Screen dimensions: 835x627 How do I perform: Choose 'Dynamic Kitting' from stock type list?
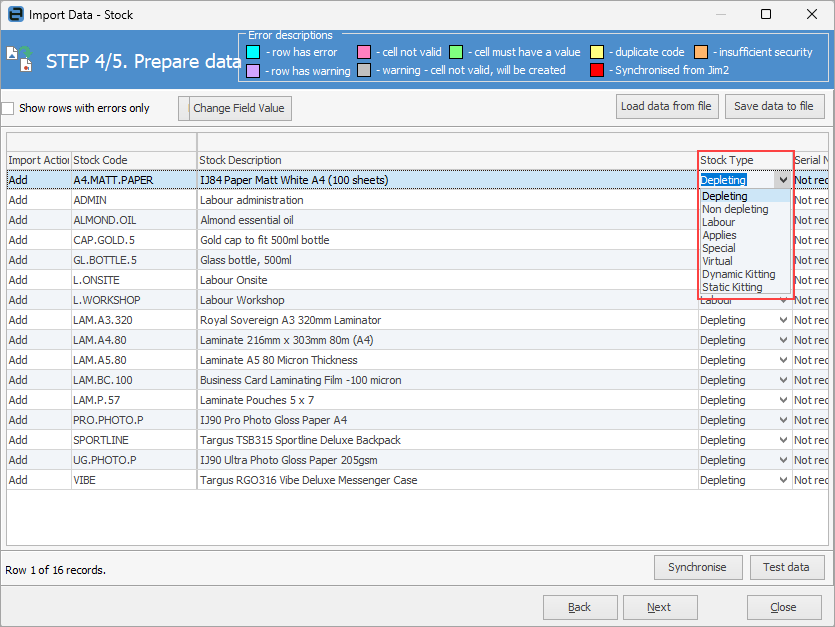(738, 274)
